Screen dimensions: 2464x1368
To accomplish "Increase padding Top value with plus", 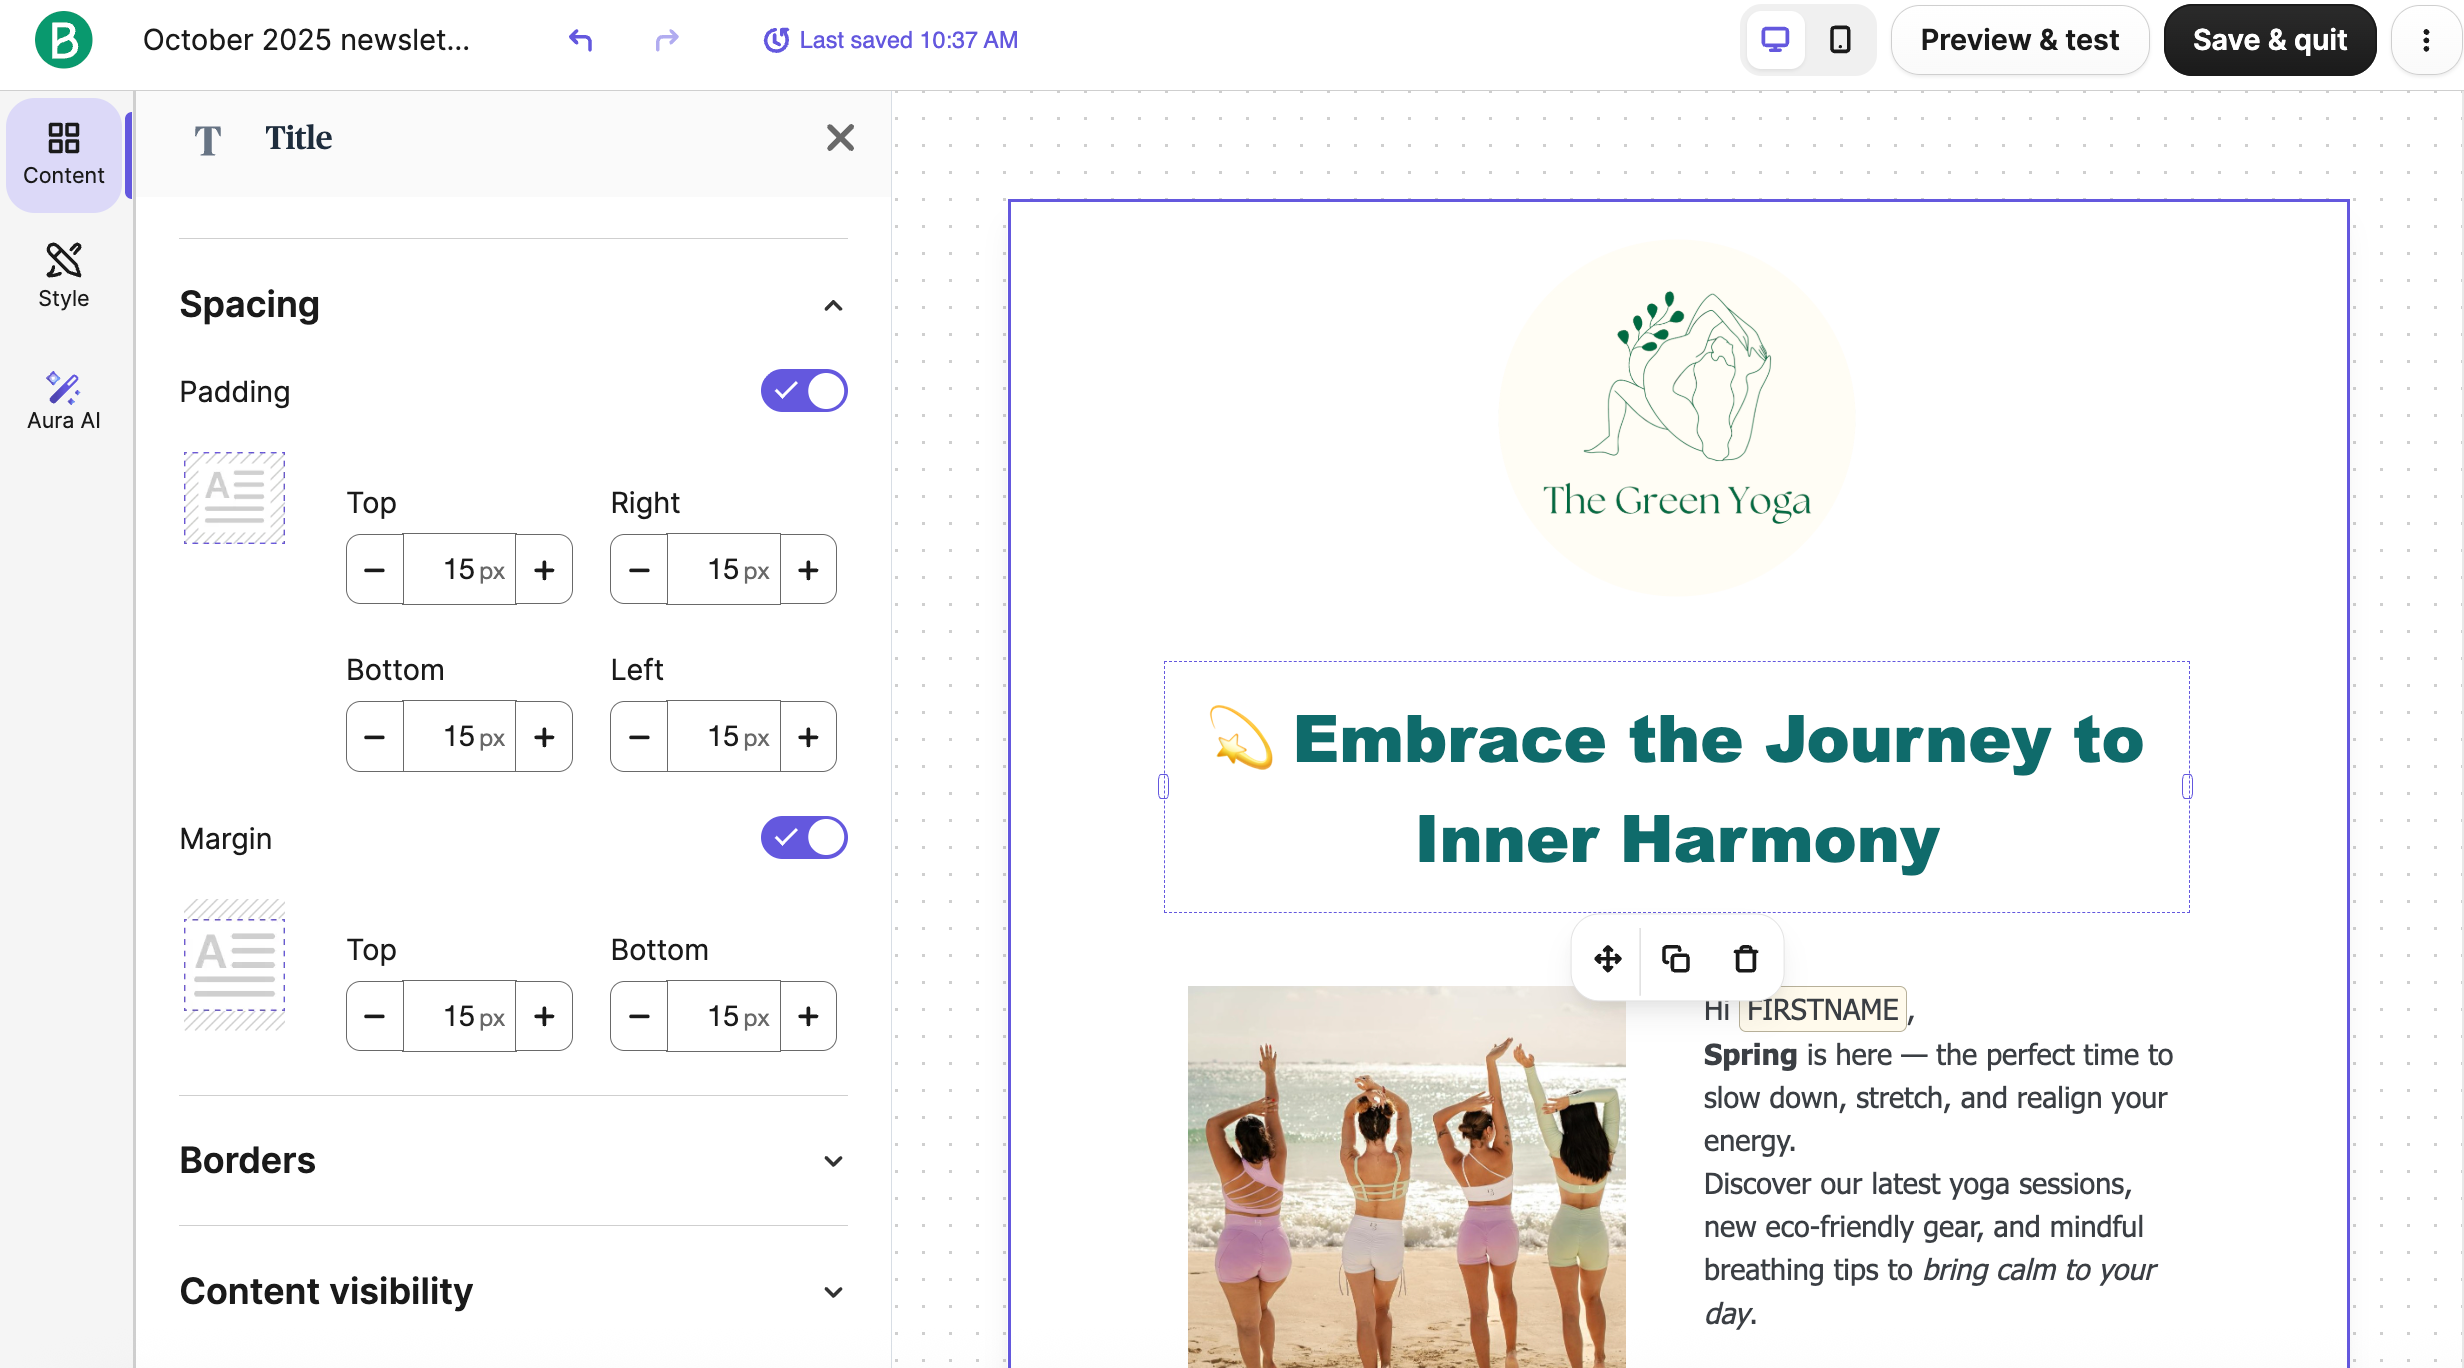I will [x=544, y=570].
